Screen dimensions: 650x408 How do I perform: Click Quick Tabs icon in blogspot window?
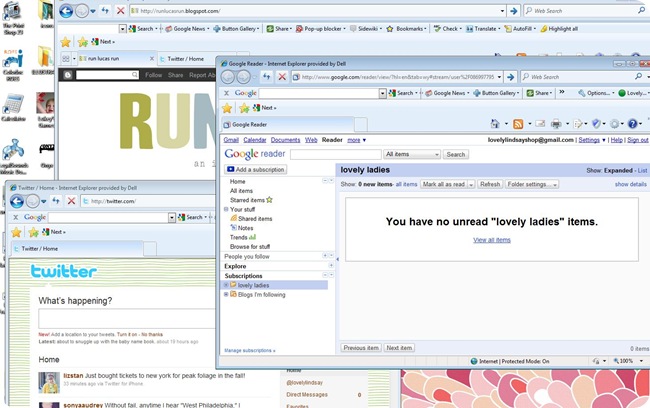pos(66,58)
